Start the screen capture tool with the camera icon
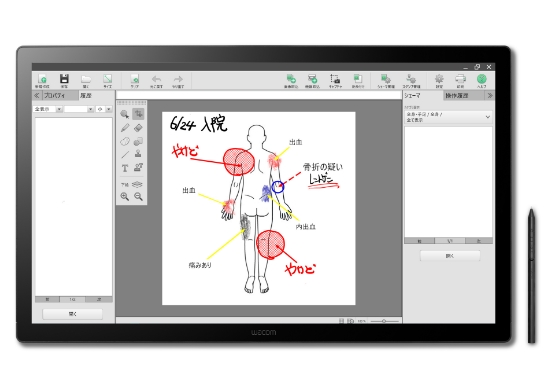 (335, 80)
